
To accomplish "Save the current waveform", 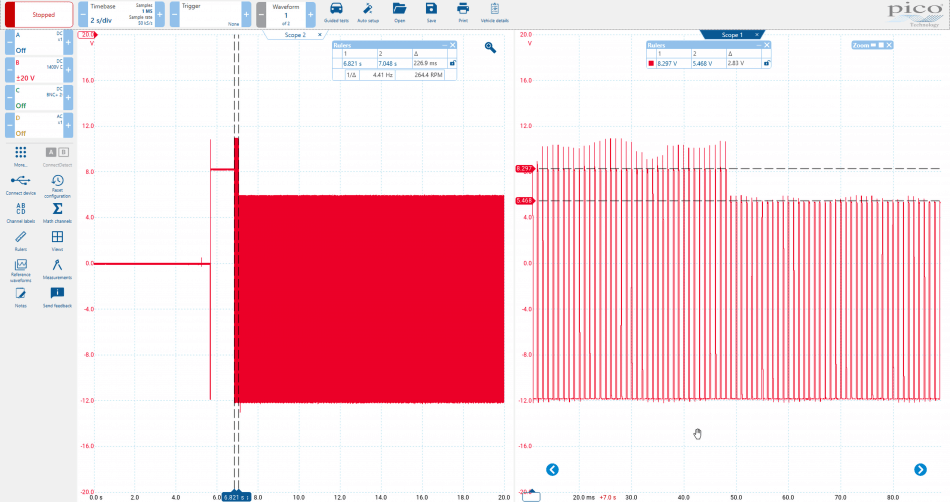I will coord(431,12).
